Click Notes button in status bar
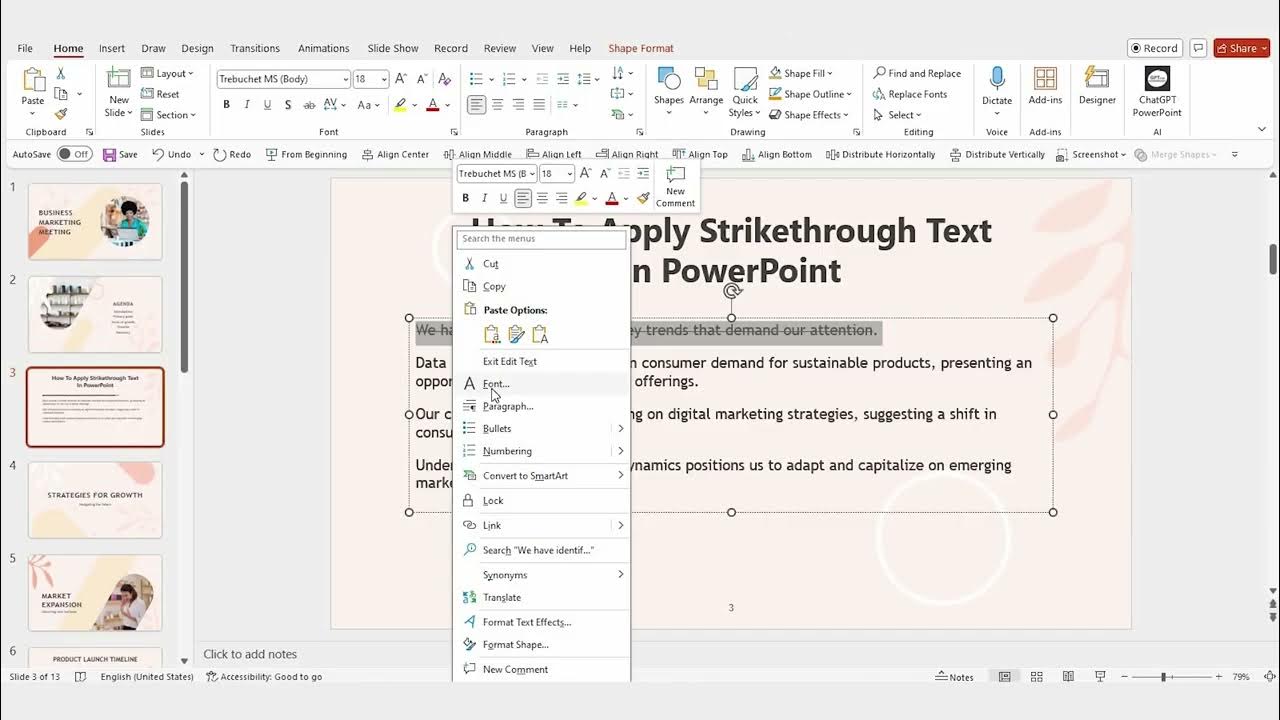 pyautogui.click(x=955, y=677)
